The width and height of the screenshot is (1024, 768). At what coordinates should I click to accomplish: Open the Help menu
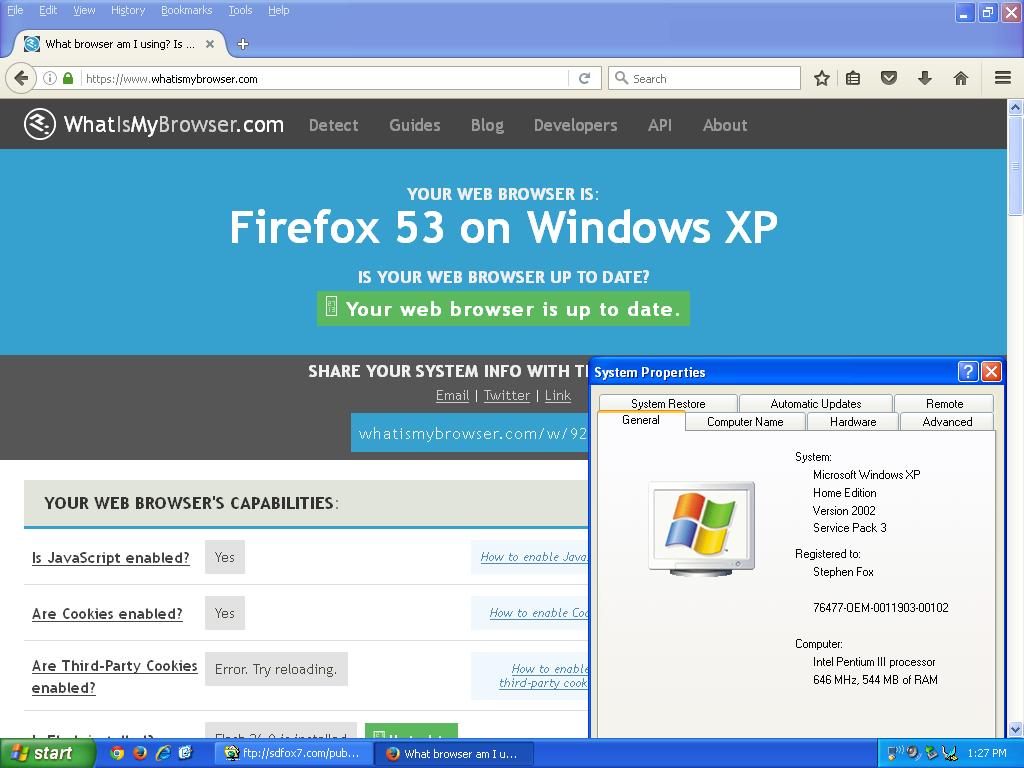pos(279,10)
